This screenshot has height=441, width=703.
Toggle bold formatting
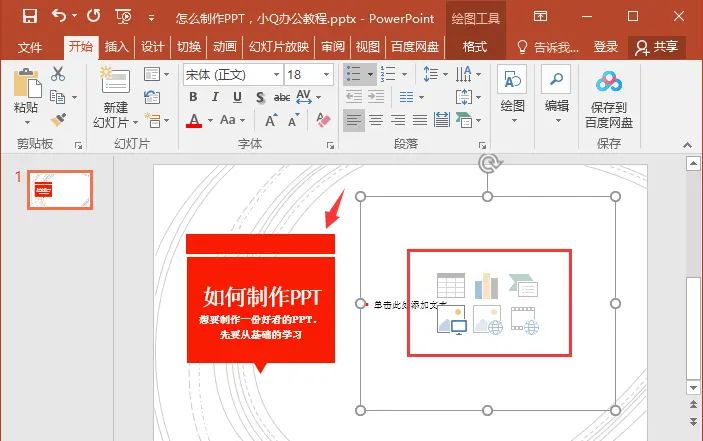point(193,97)
